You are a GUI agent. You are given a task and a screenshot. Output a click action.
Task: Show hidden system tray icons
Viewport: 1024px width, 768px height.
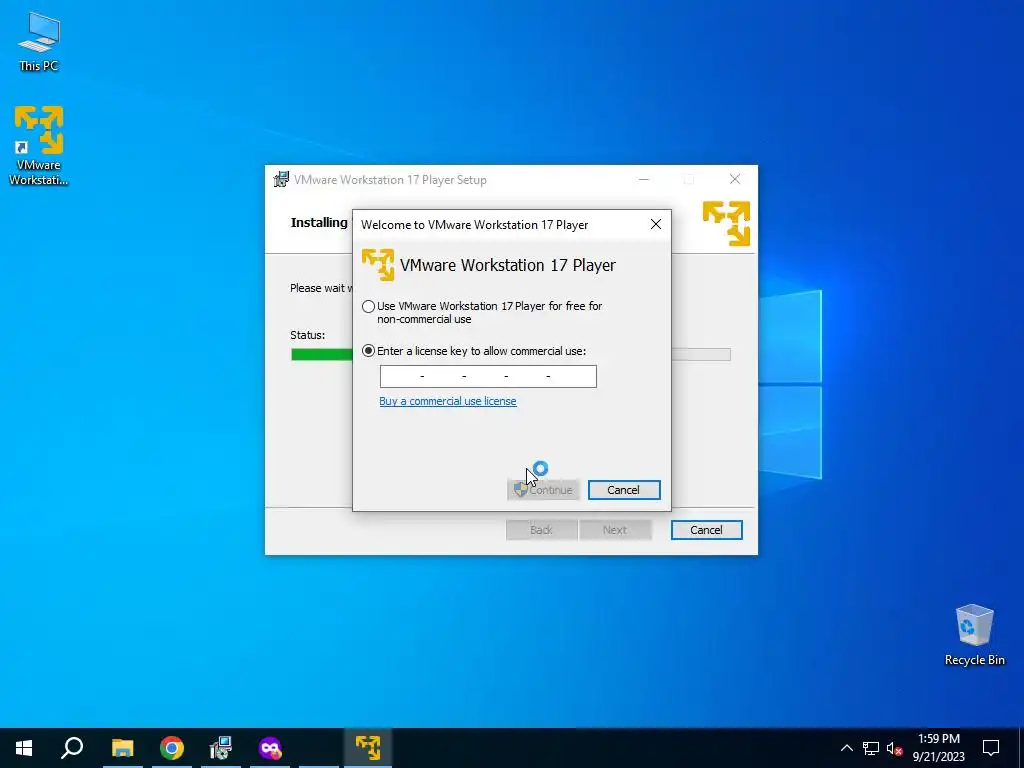846,748
